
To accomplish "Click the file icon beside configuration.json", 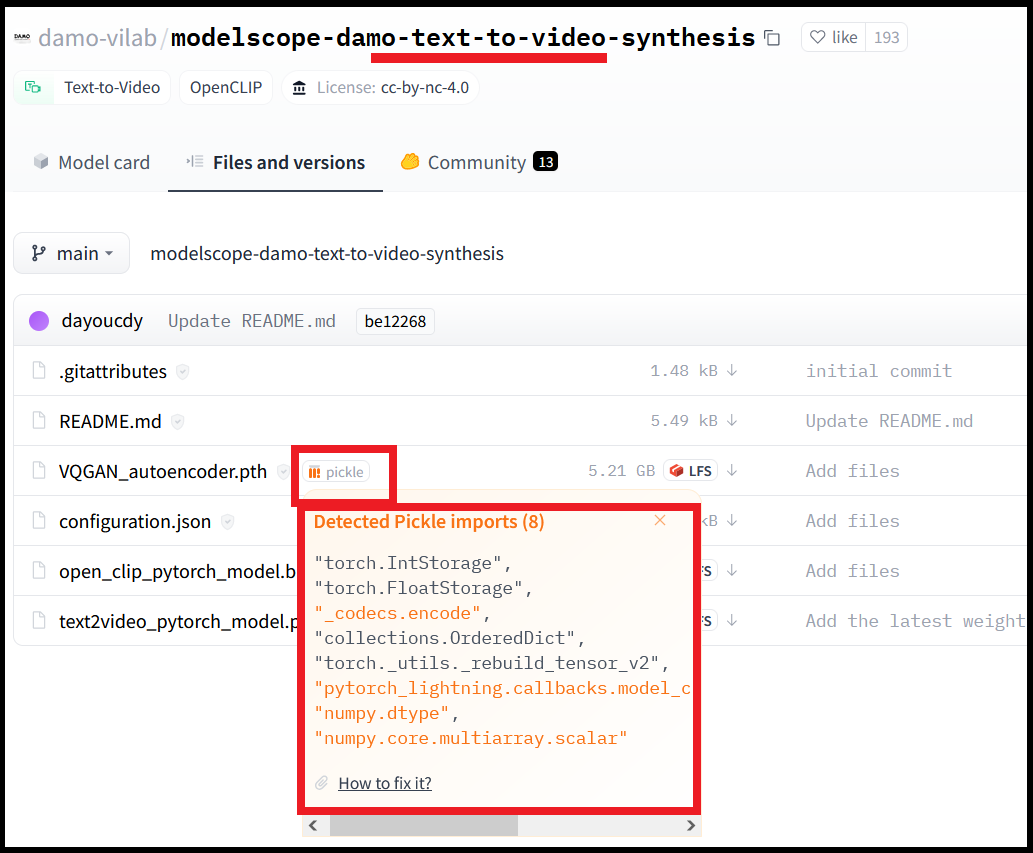I will coord(40,520).
